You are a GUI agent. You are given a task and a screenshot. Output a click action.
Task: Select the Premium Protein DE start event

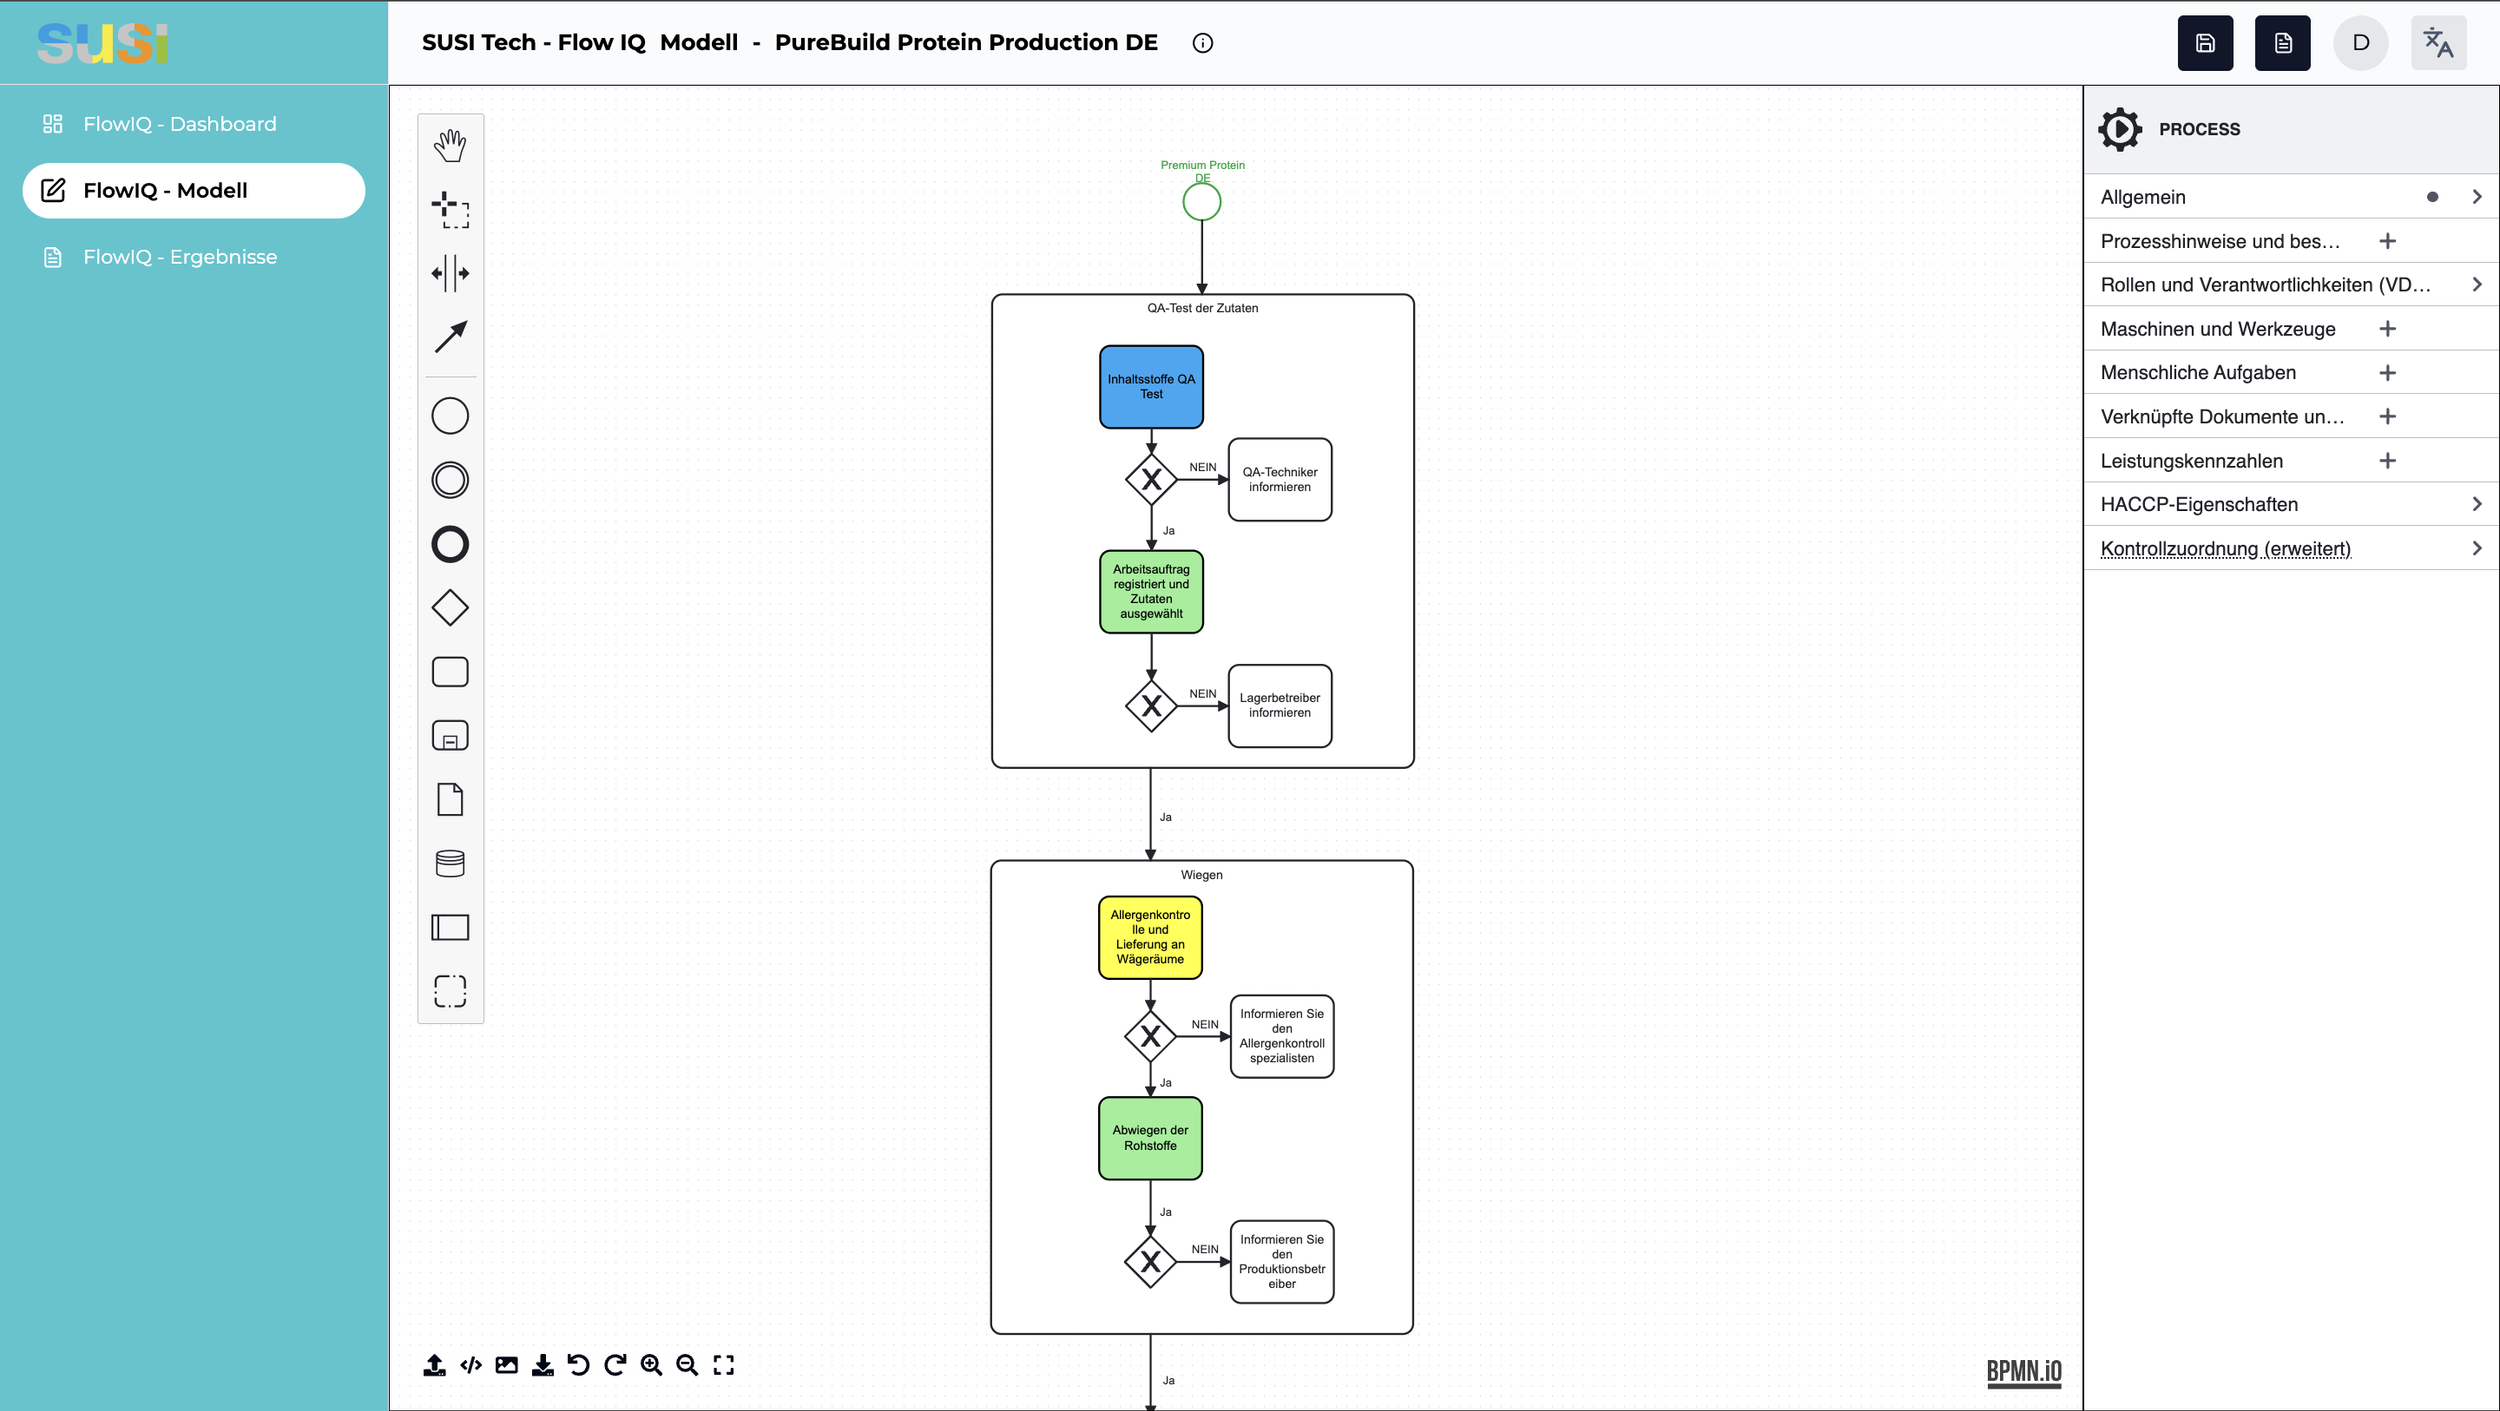point(1202,202)
